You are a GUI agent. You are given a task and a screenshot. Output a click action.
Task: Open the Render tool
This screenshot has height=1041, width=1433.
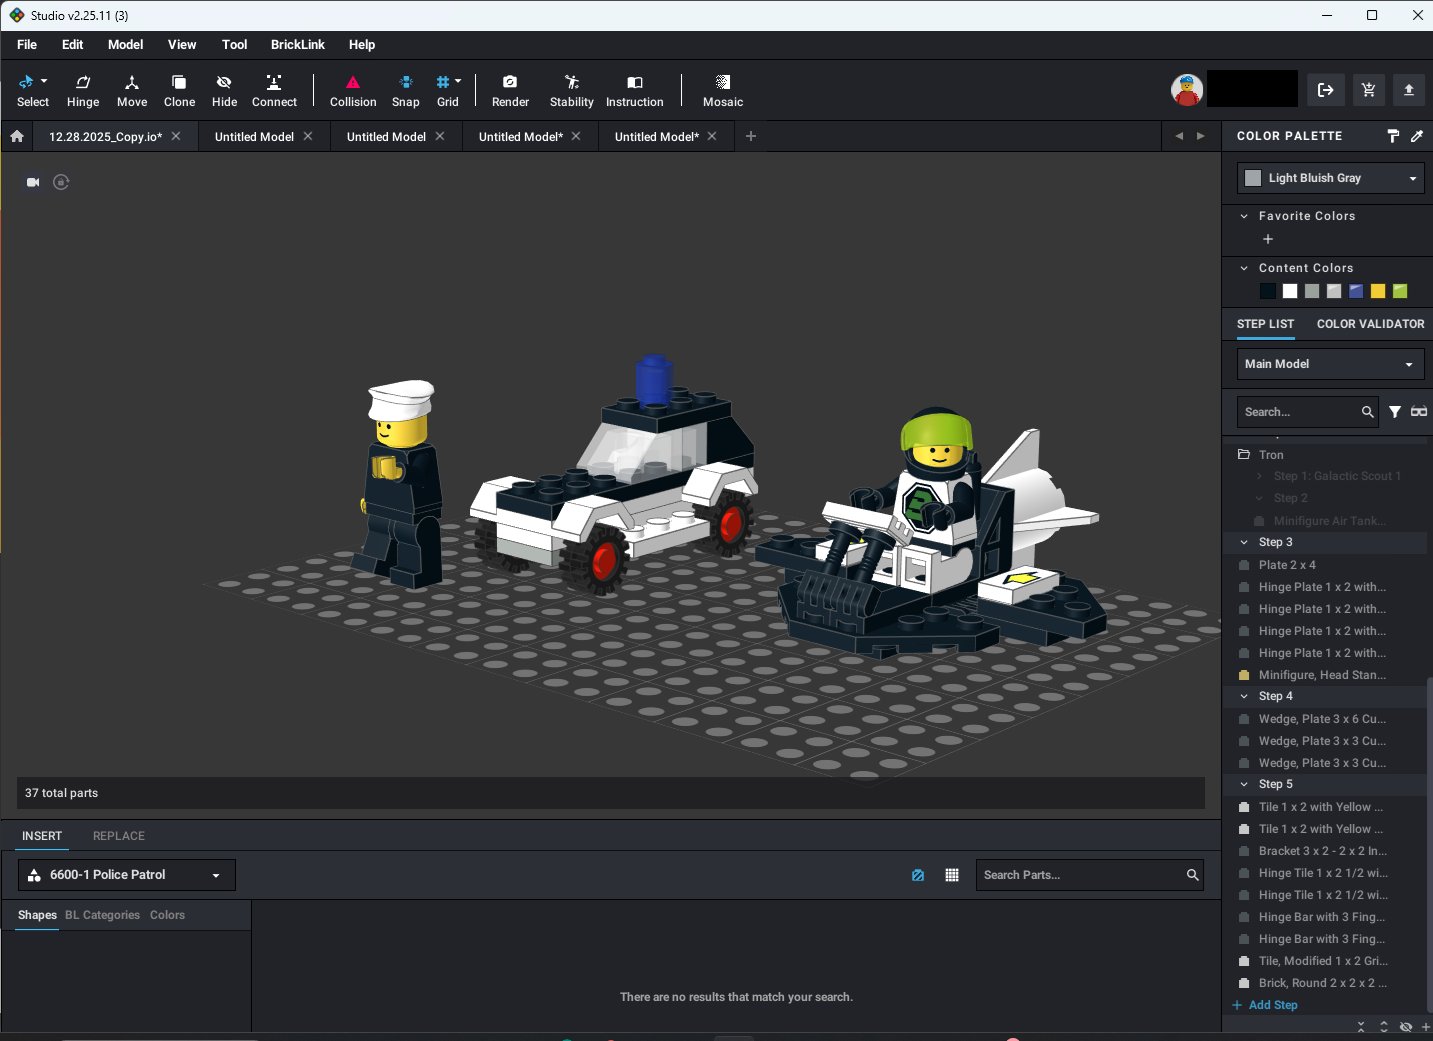(510, 90)
